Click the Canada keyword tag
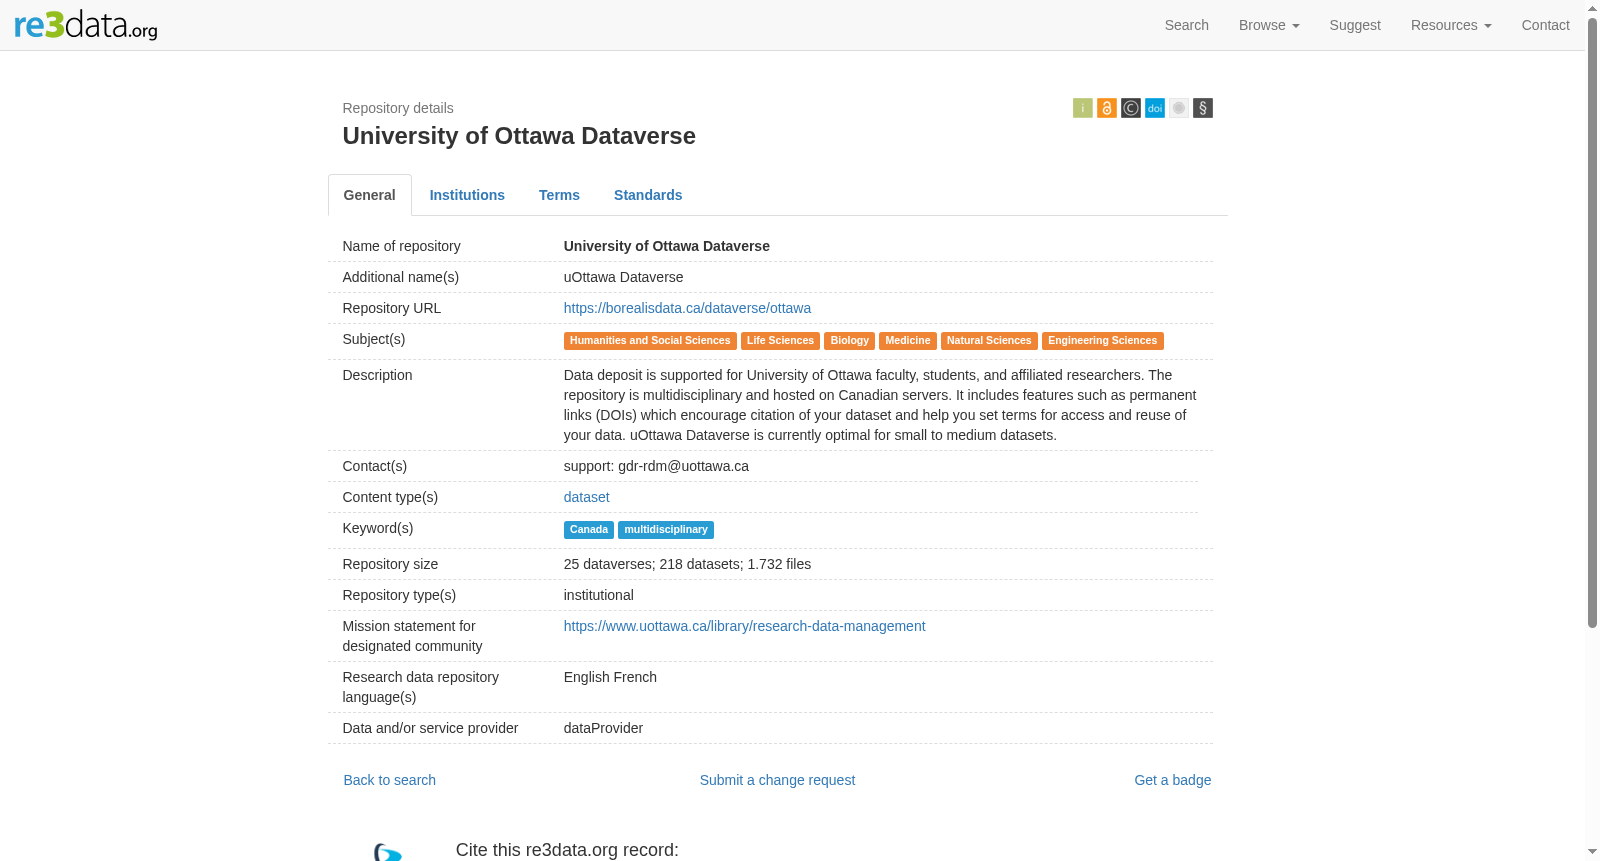 (589, 530)
